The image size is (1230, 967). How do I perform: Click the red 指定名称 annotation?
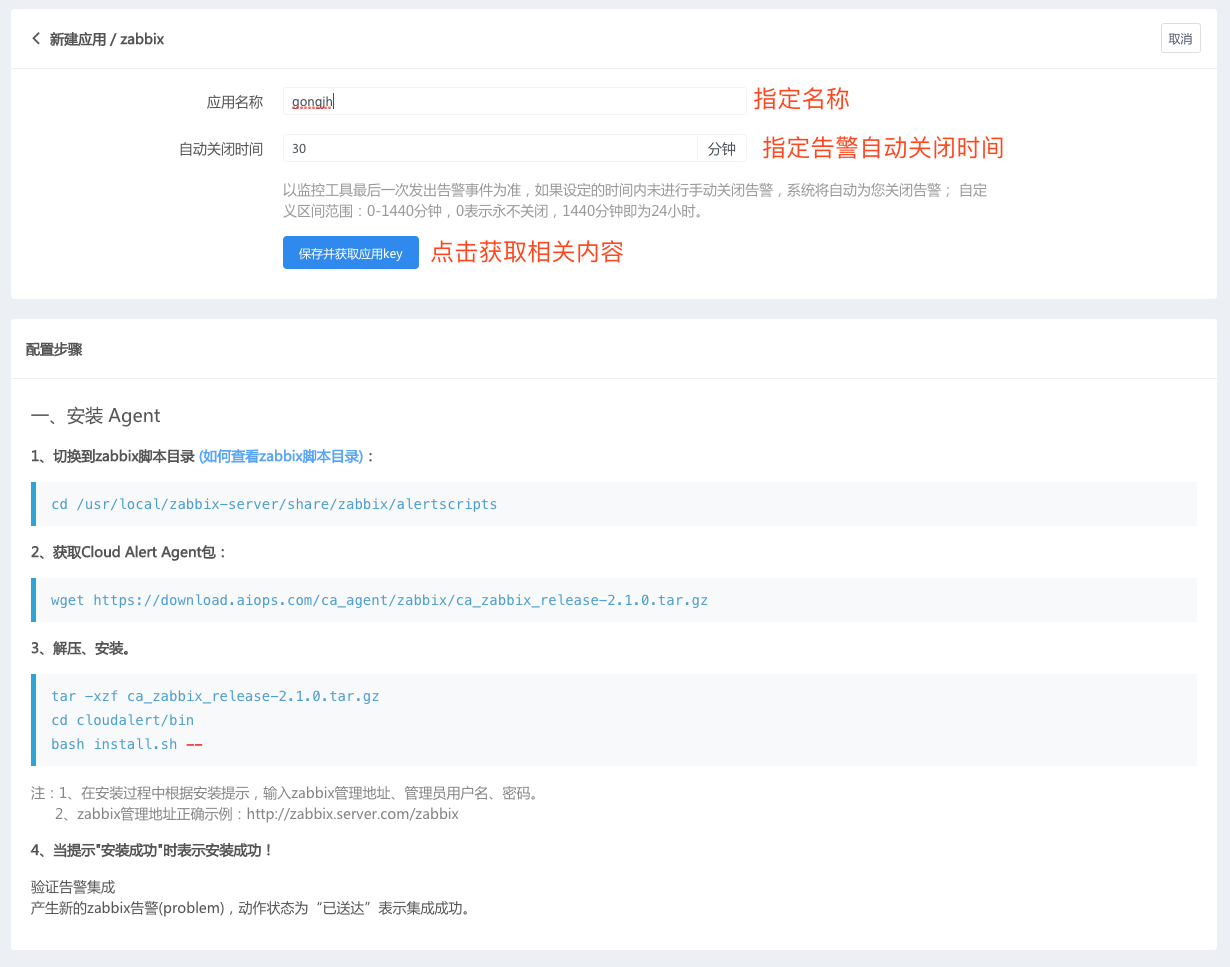801,99
